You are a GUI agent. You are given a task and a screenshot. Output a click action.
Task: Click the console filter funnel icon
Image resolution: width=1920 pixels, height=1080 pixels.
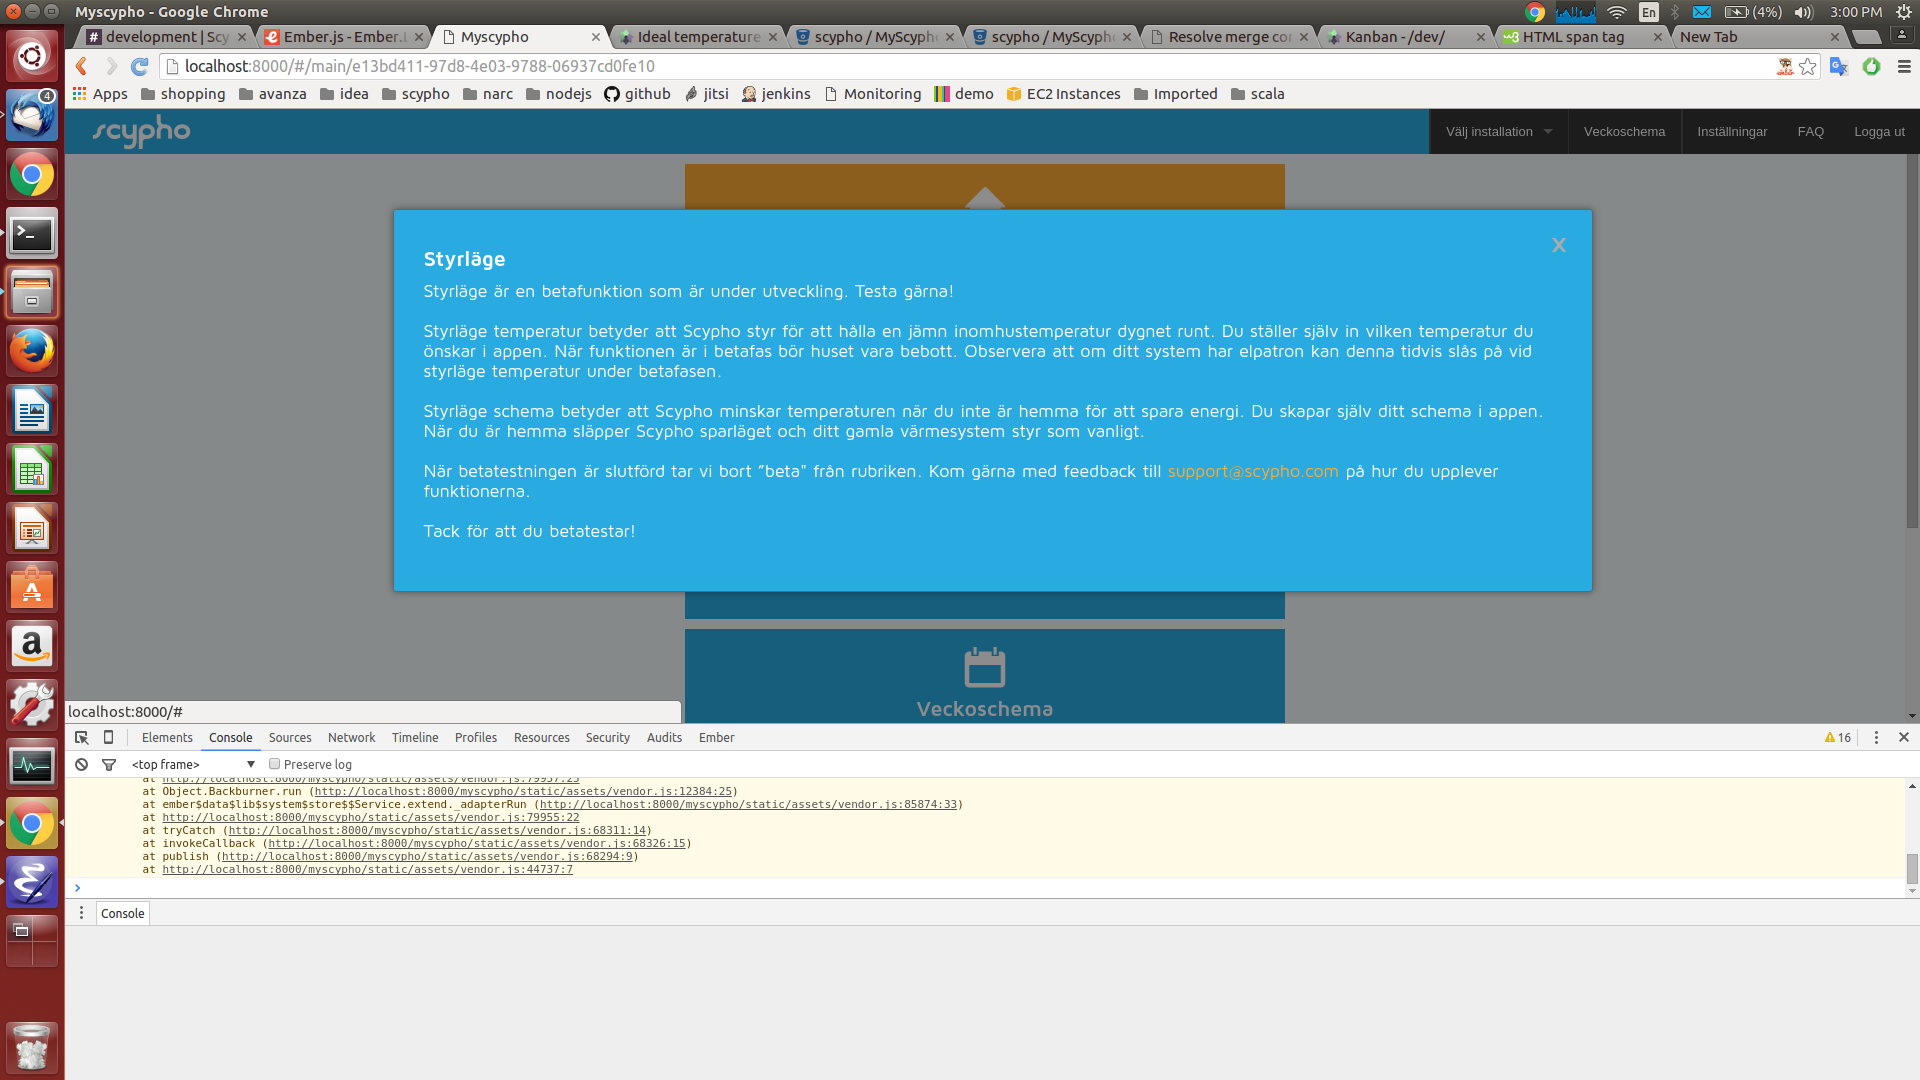[x=109, y=765]
